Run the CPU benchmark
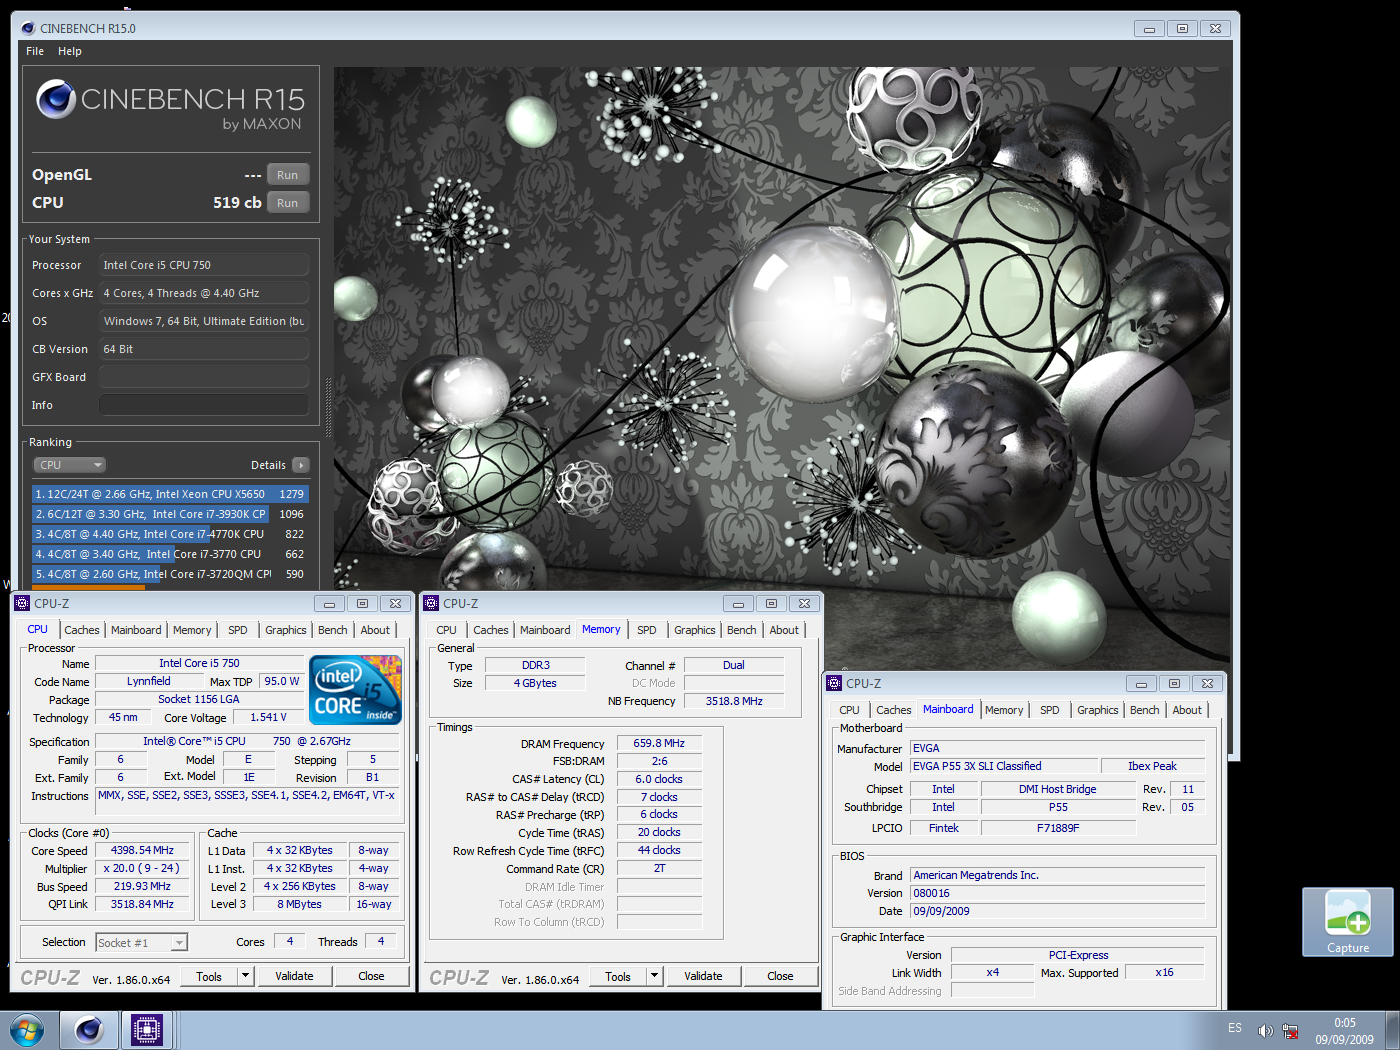The image size is (1400, 1050). click(288, 203)
